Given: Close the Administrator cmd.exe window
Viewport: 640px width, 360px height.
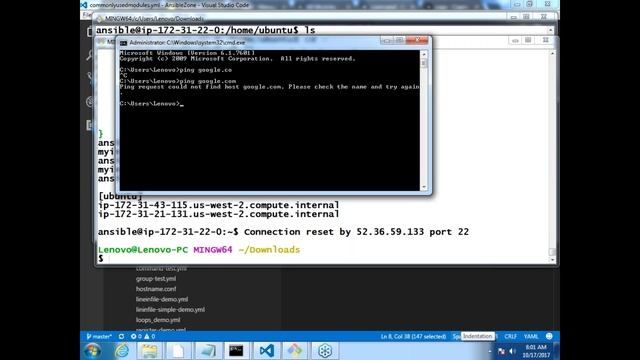Looking at the screenshot, I should tap(417, 40).
